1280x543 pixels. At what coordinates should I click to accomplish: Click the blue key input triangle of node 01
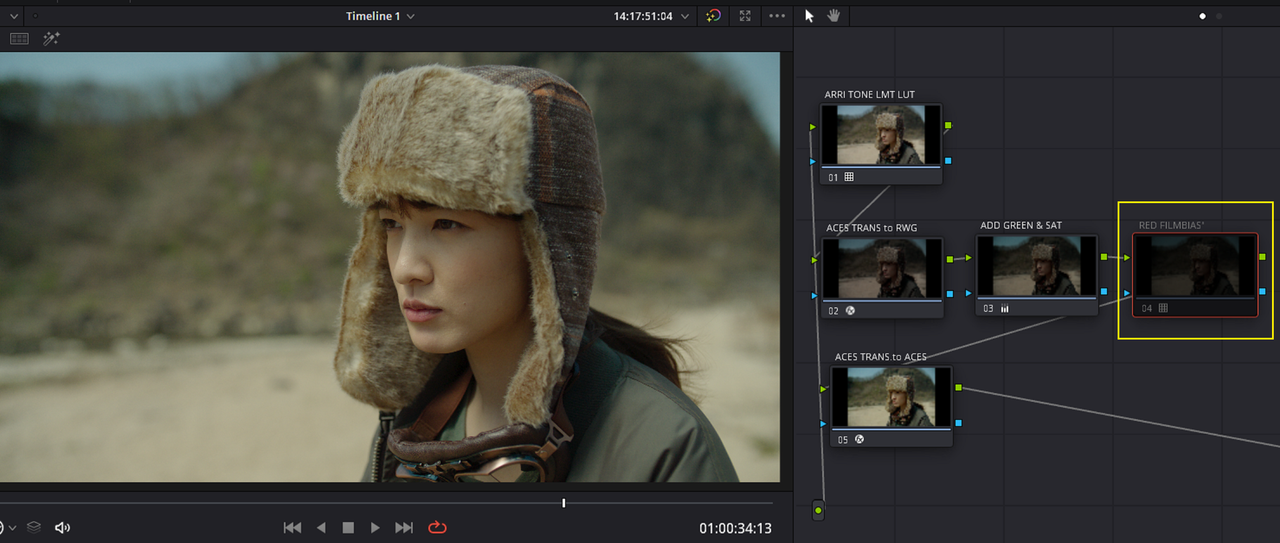pos(813,161)
